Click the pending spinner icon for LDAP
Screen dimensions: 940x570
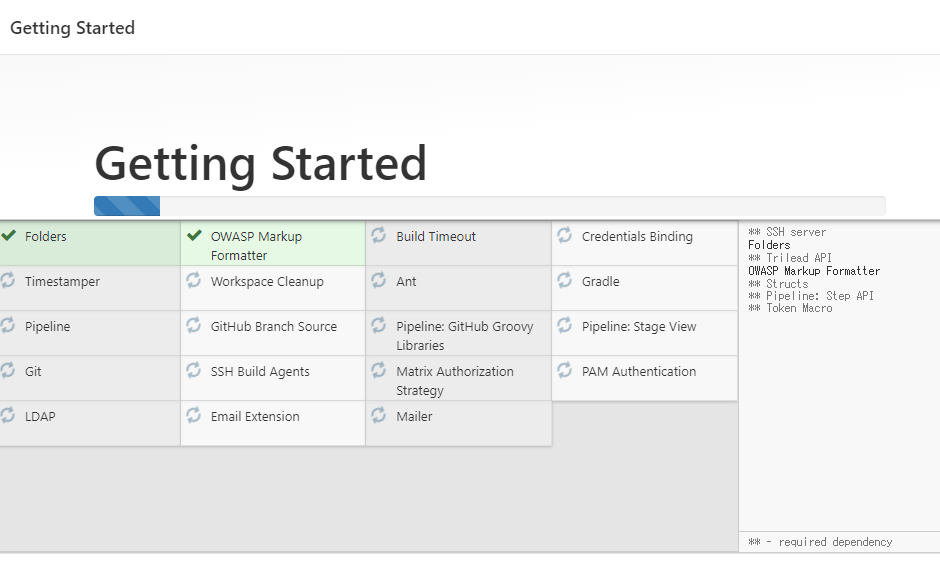click(x=8, y=415)
